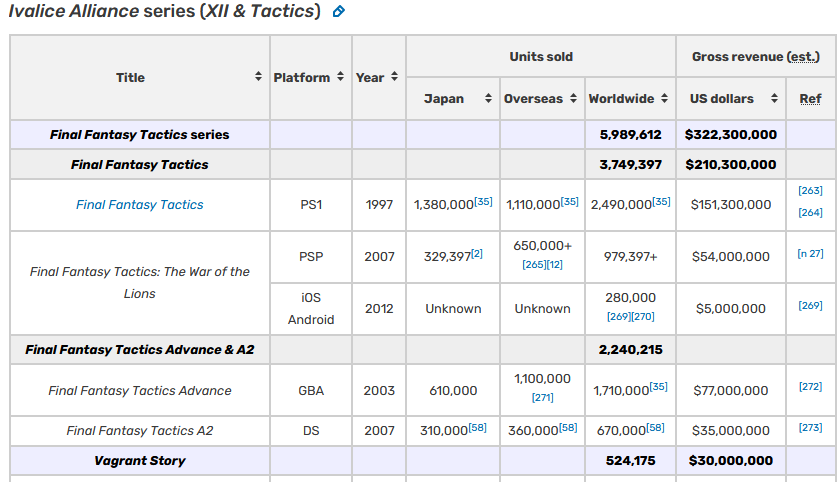Select the $5,000,000 revenue cell

click(x=731, y=309)
